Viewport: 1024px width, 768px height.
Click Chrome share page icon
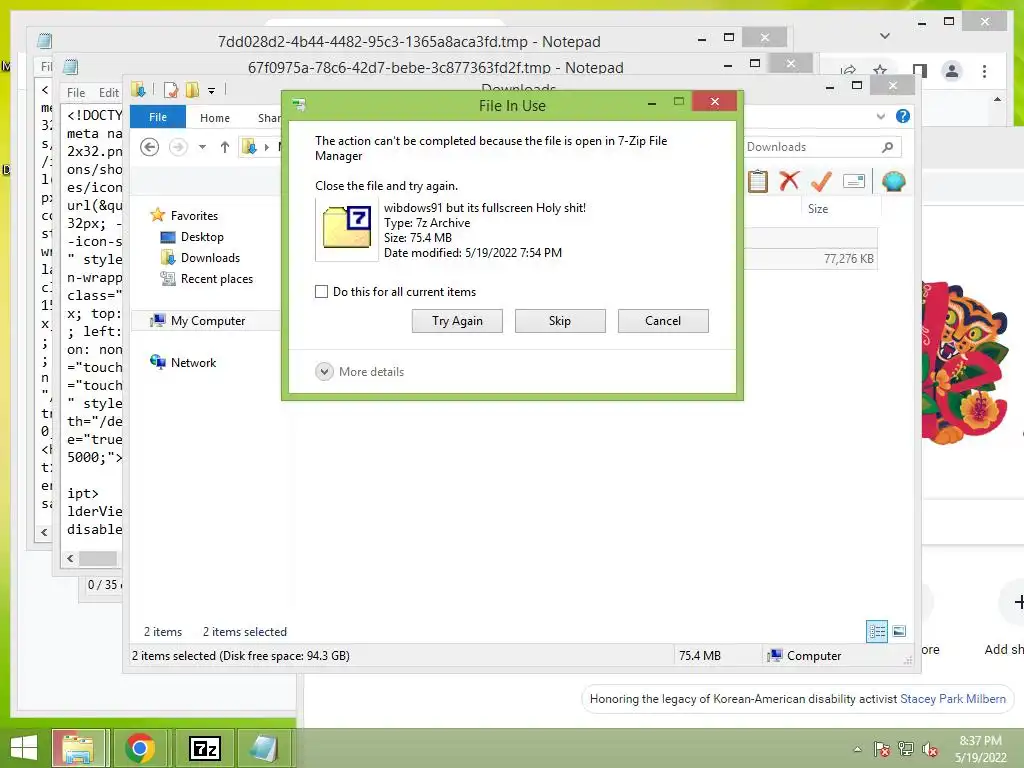point(848,71)
